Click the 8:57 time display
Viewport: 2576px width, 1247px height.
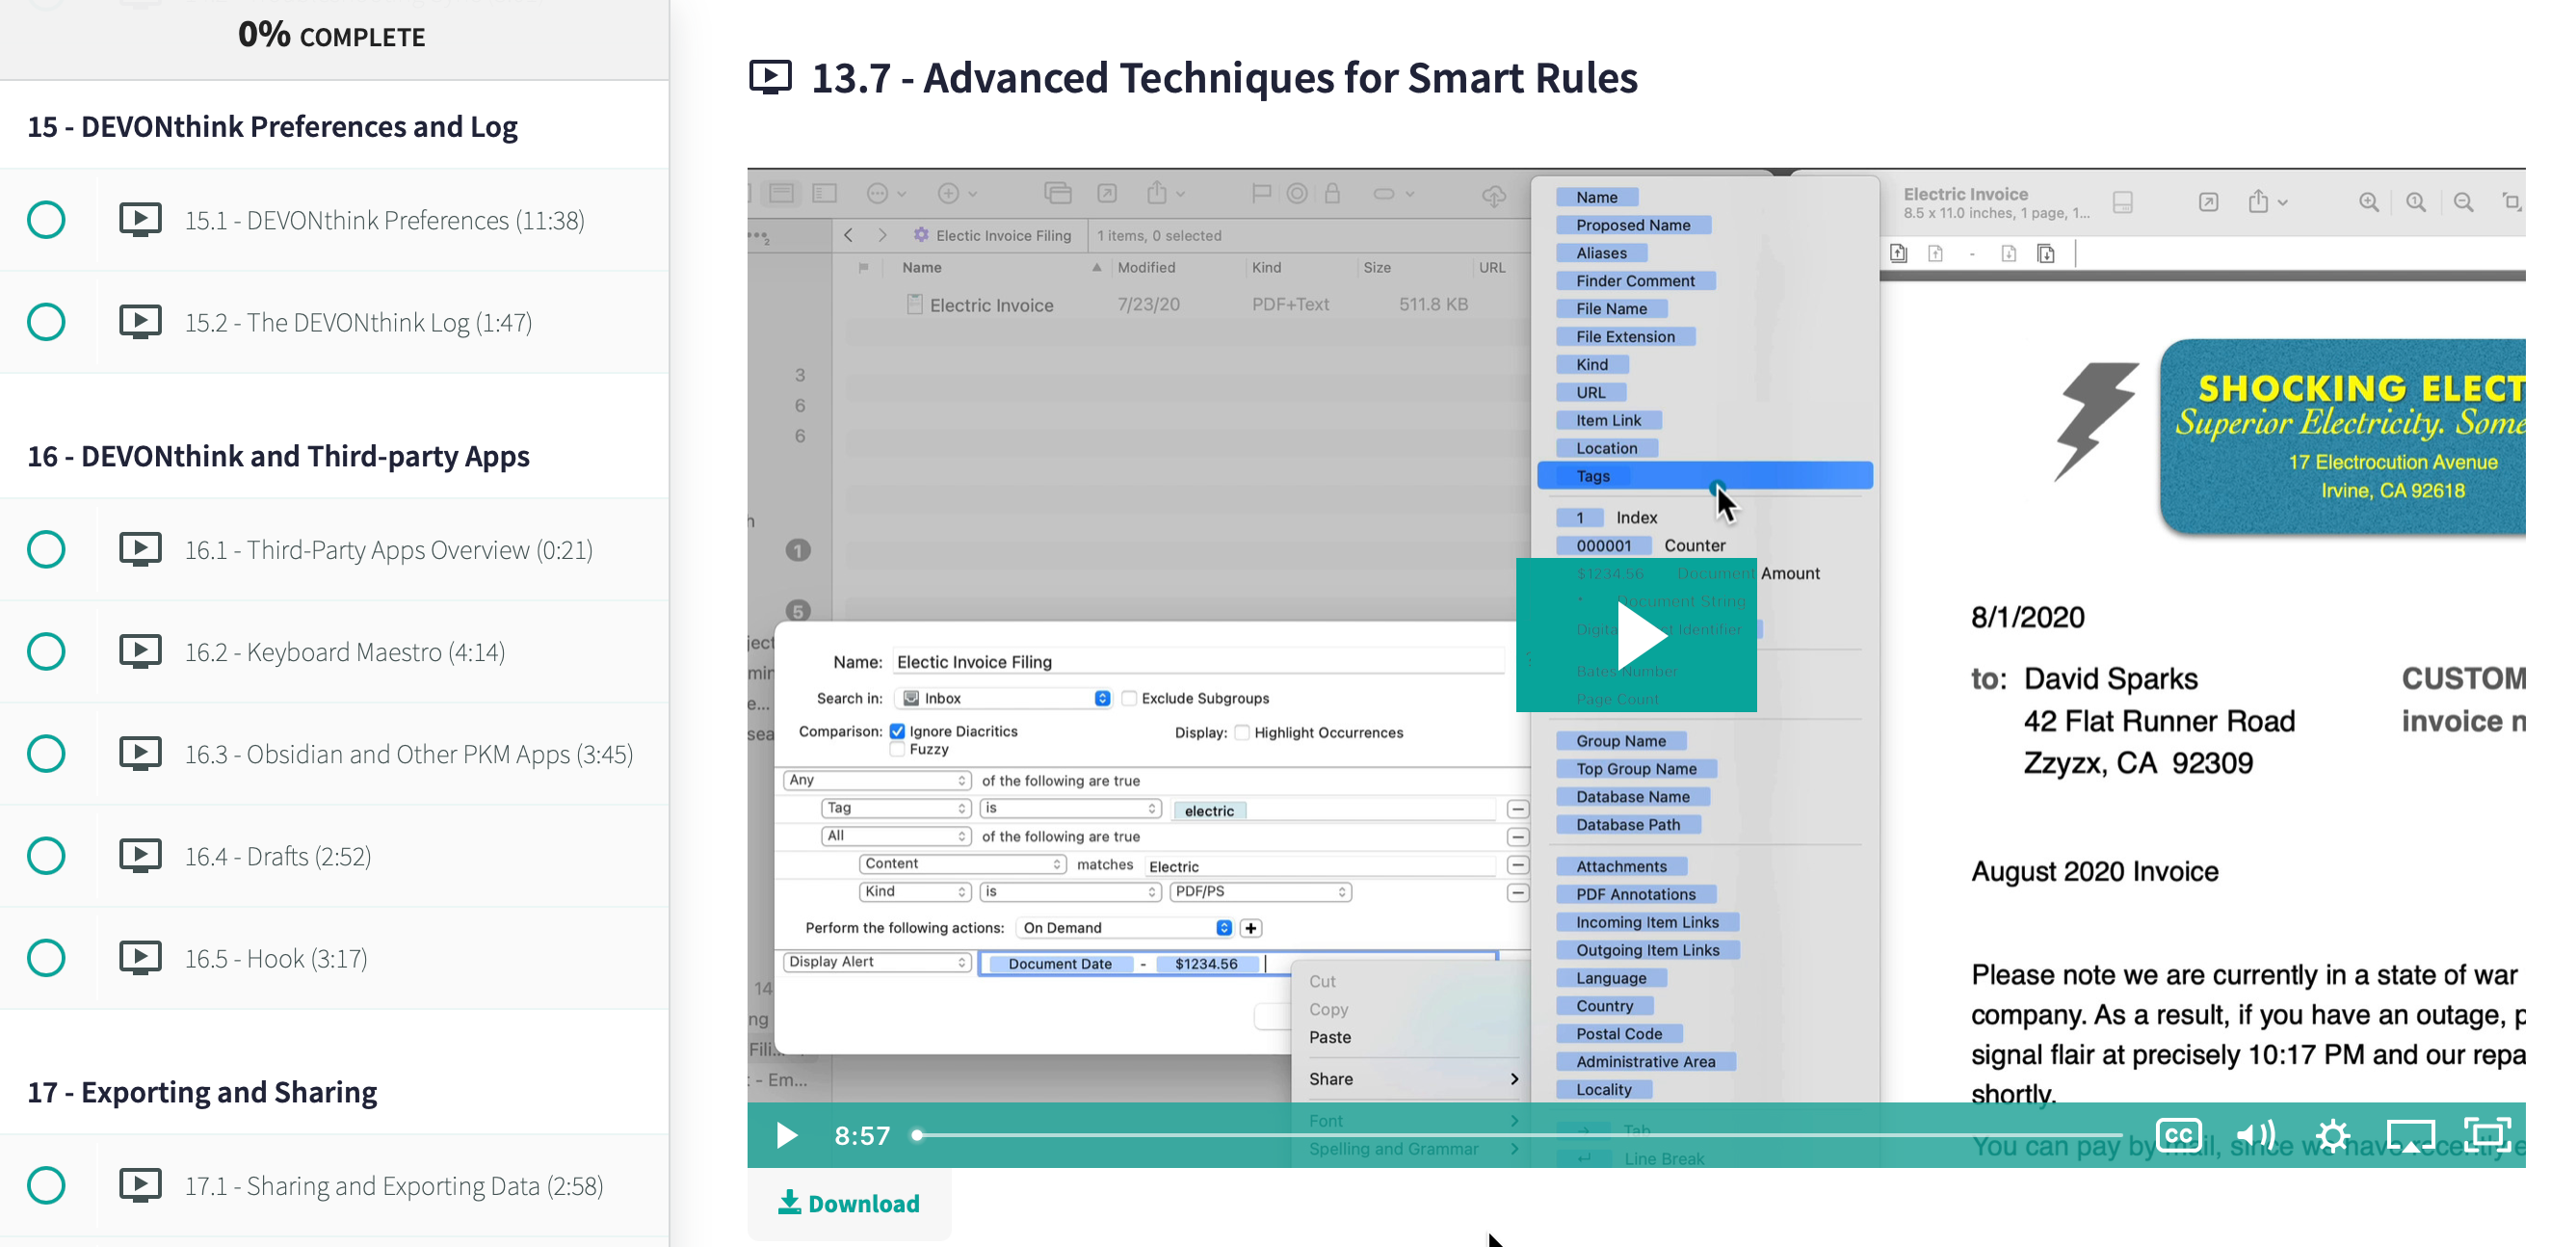pos(861,1135)
